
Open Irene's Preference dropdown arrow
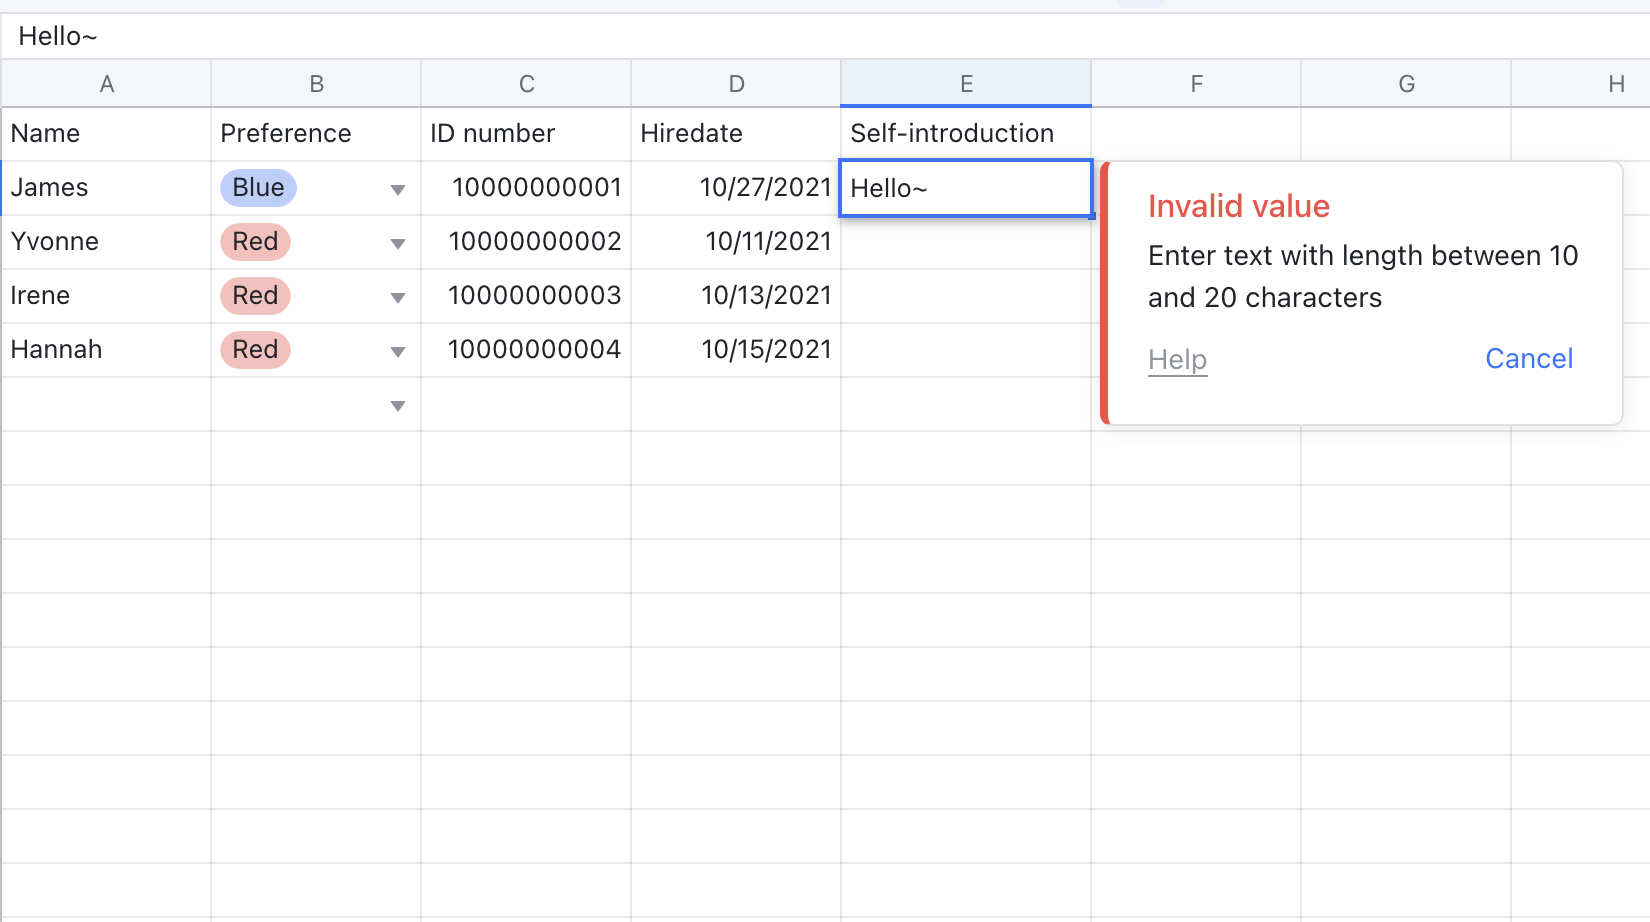(397, 297)
